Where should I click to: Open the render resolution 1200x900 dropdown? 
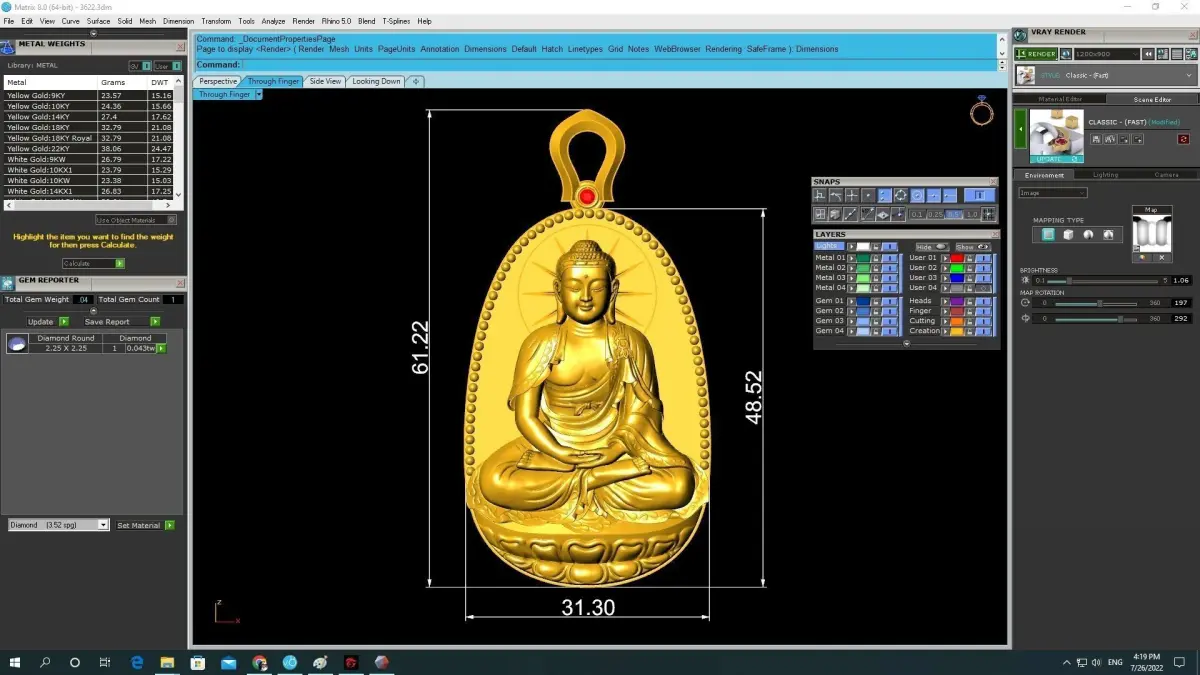pos(1107,54)
